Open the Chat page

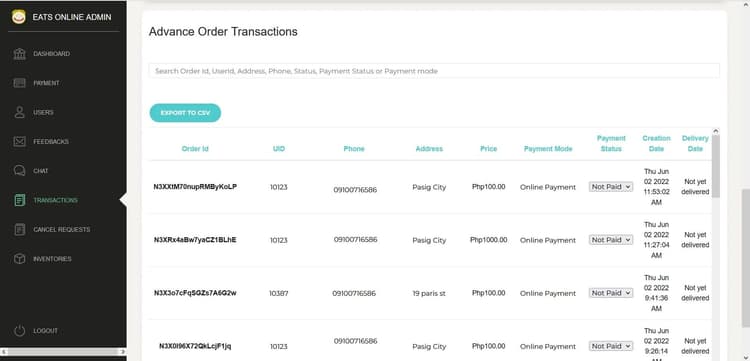(x=41, y=171)
